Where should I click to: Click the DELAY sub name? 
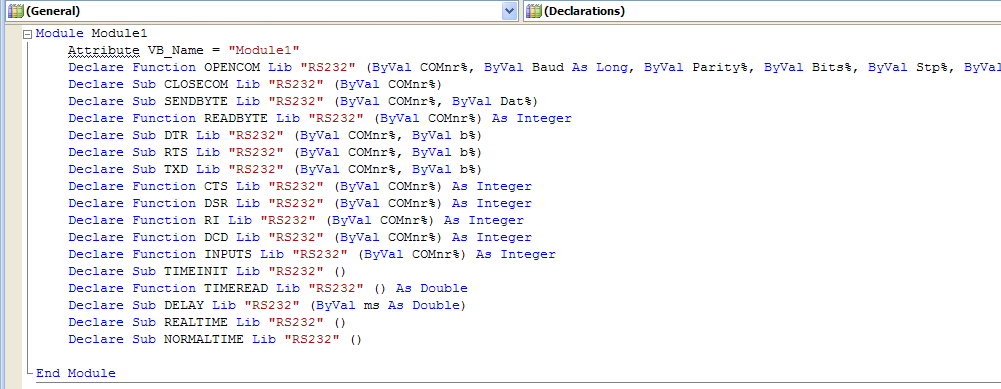point(184,305)
